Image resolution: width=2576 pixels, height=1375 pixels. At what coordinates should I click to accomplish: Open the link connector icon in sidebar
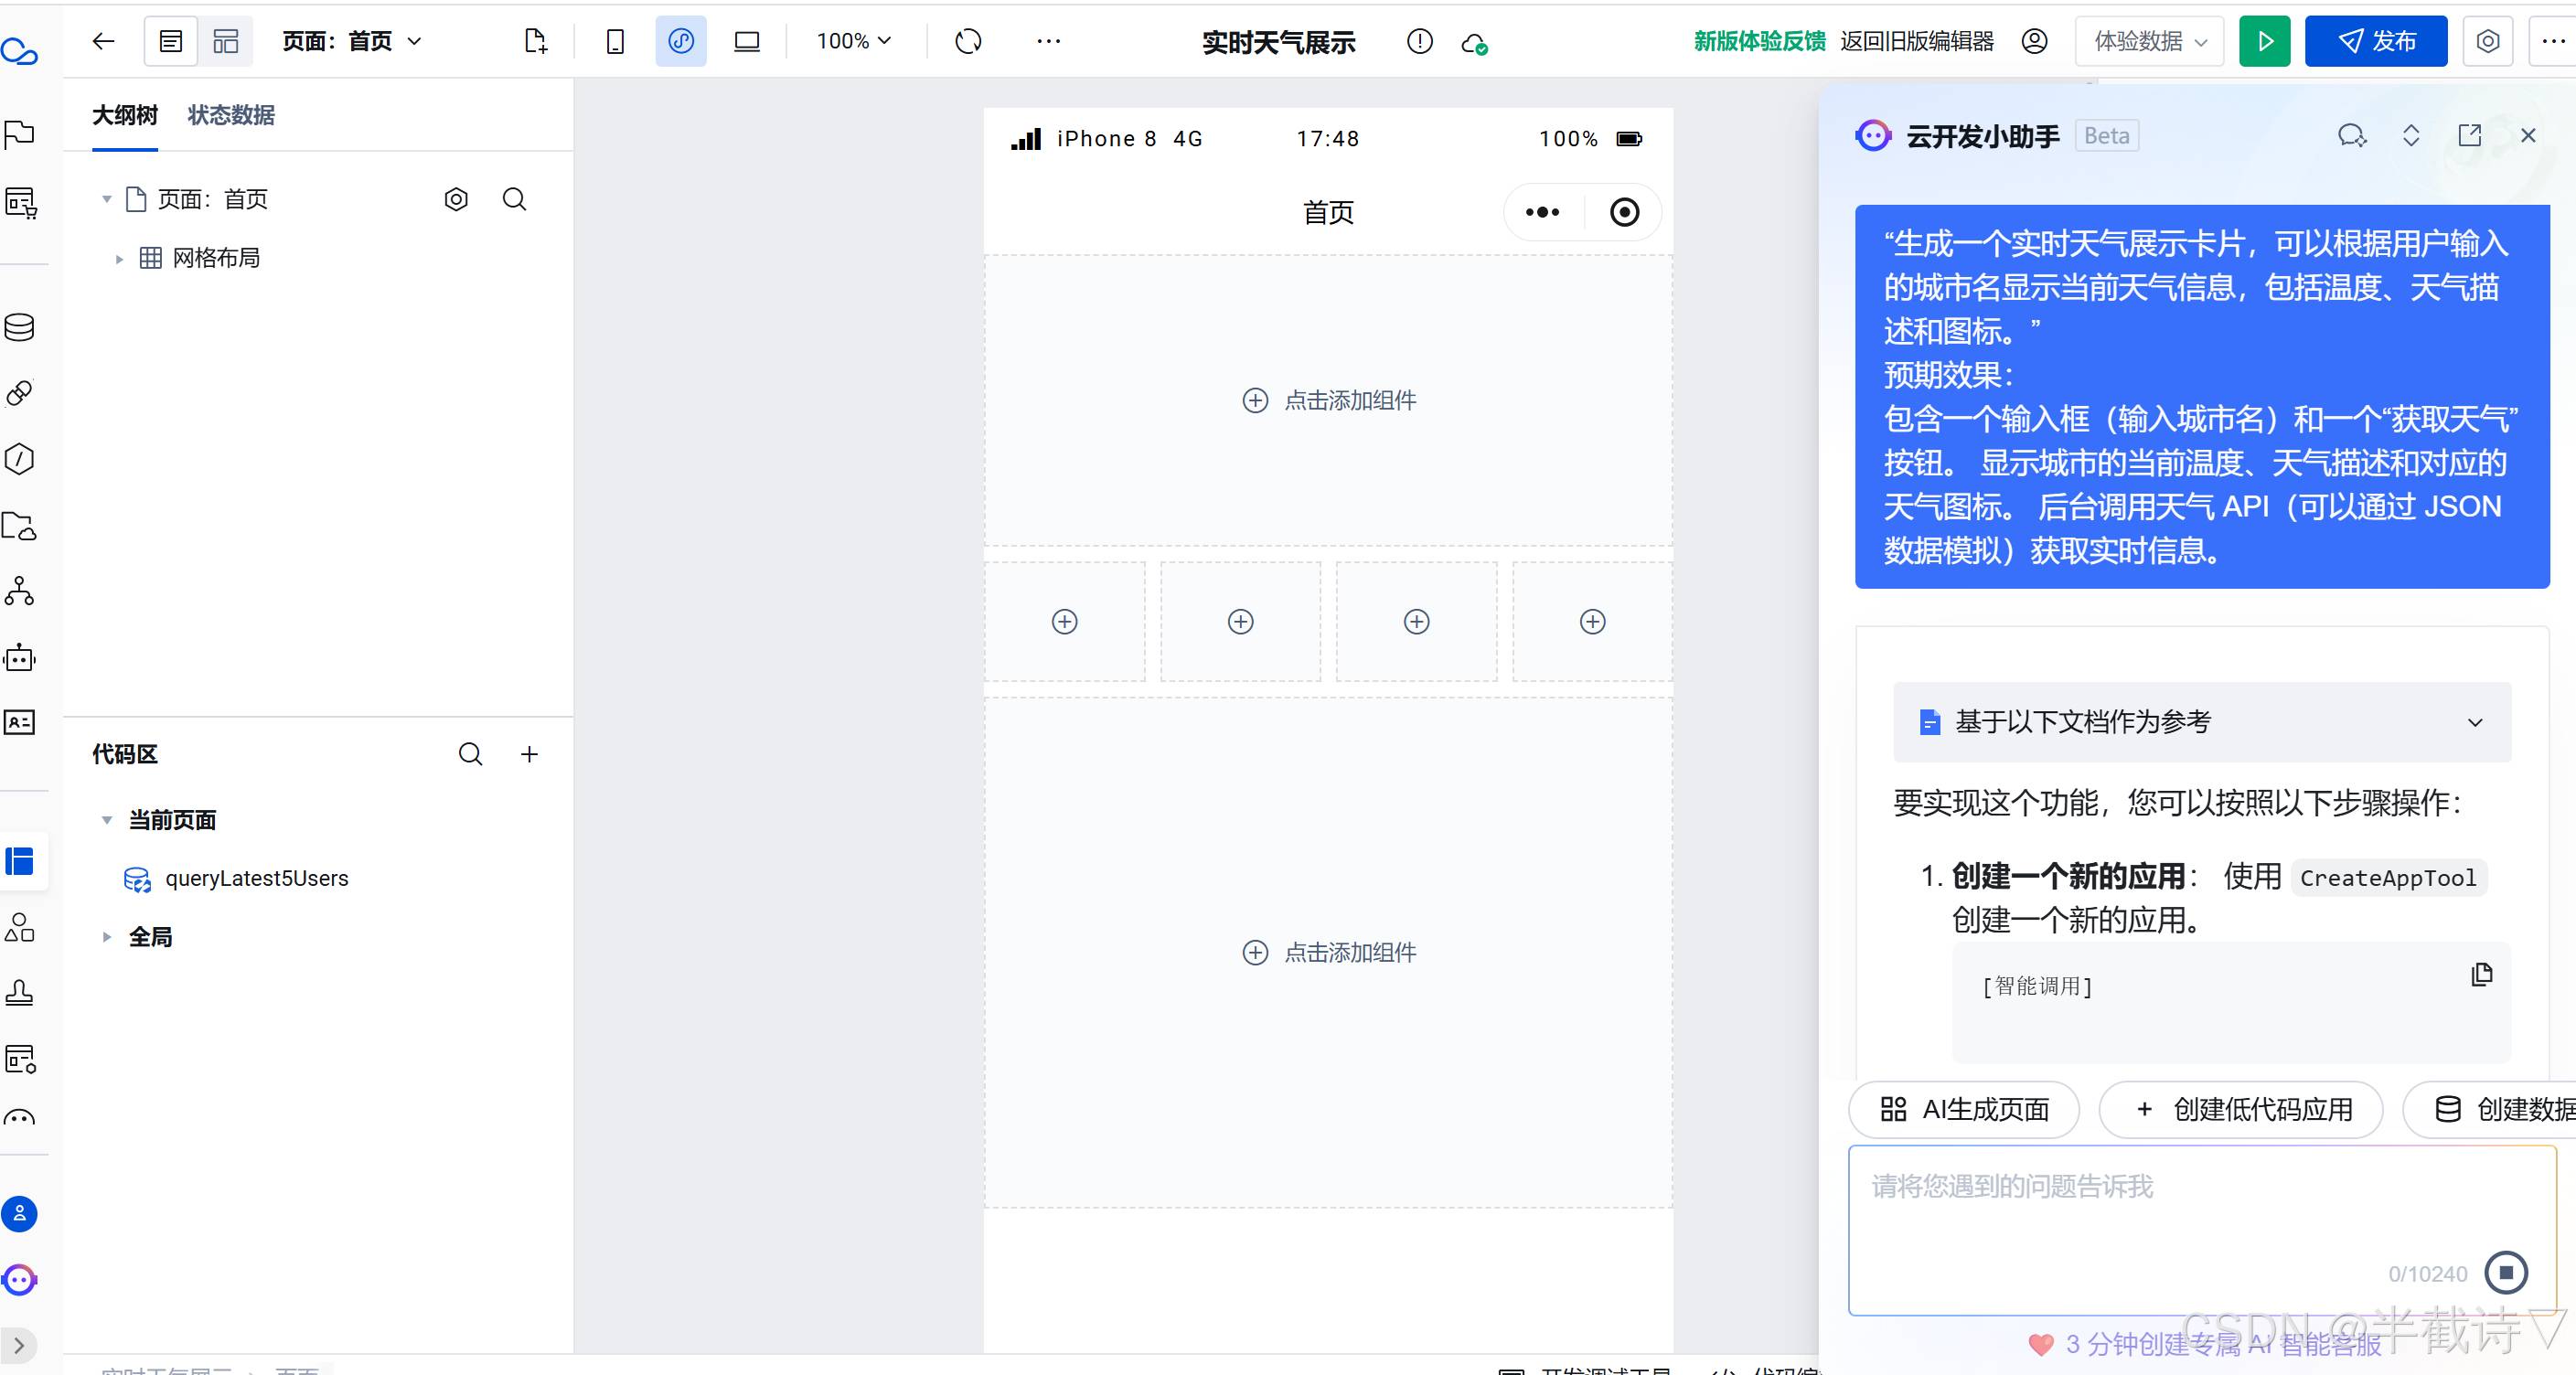(x=20, y=393)
